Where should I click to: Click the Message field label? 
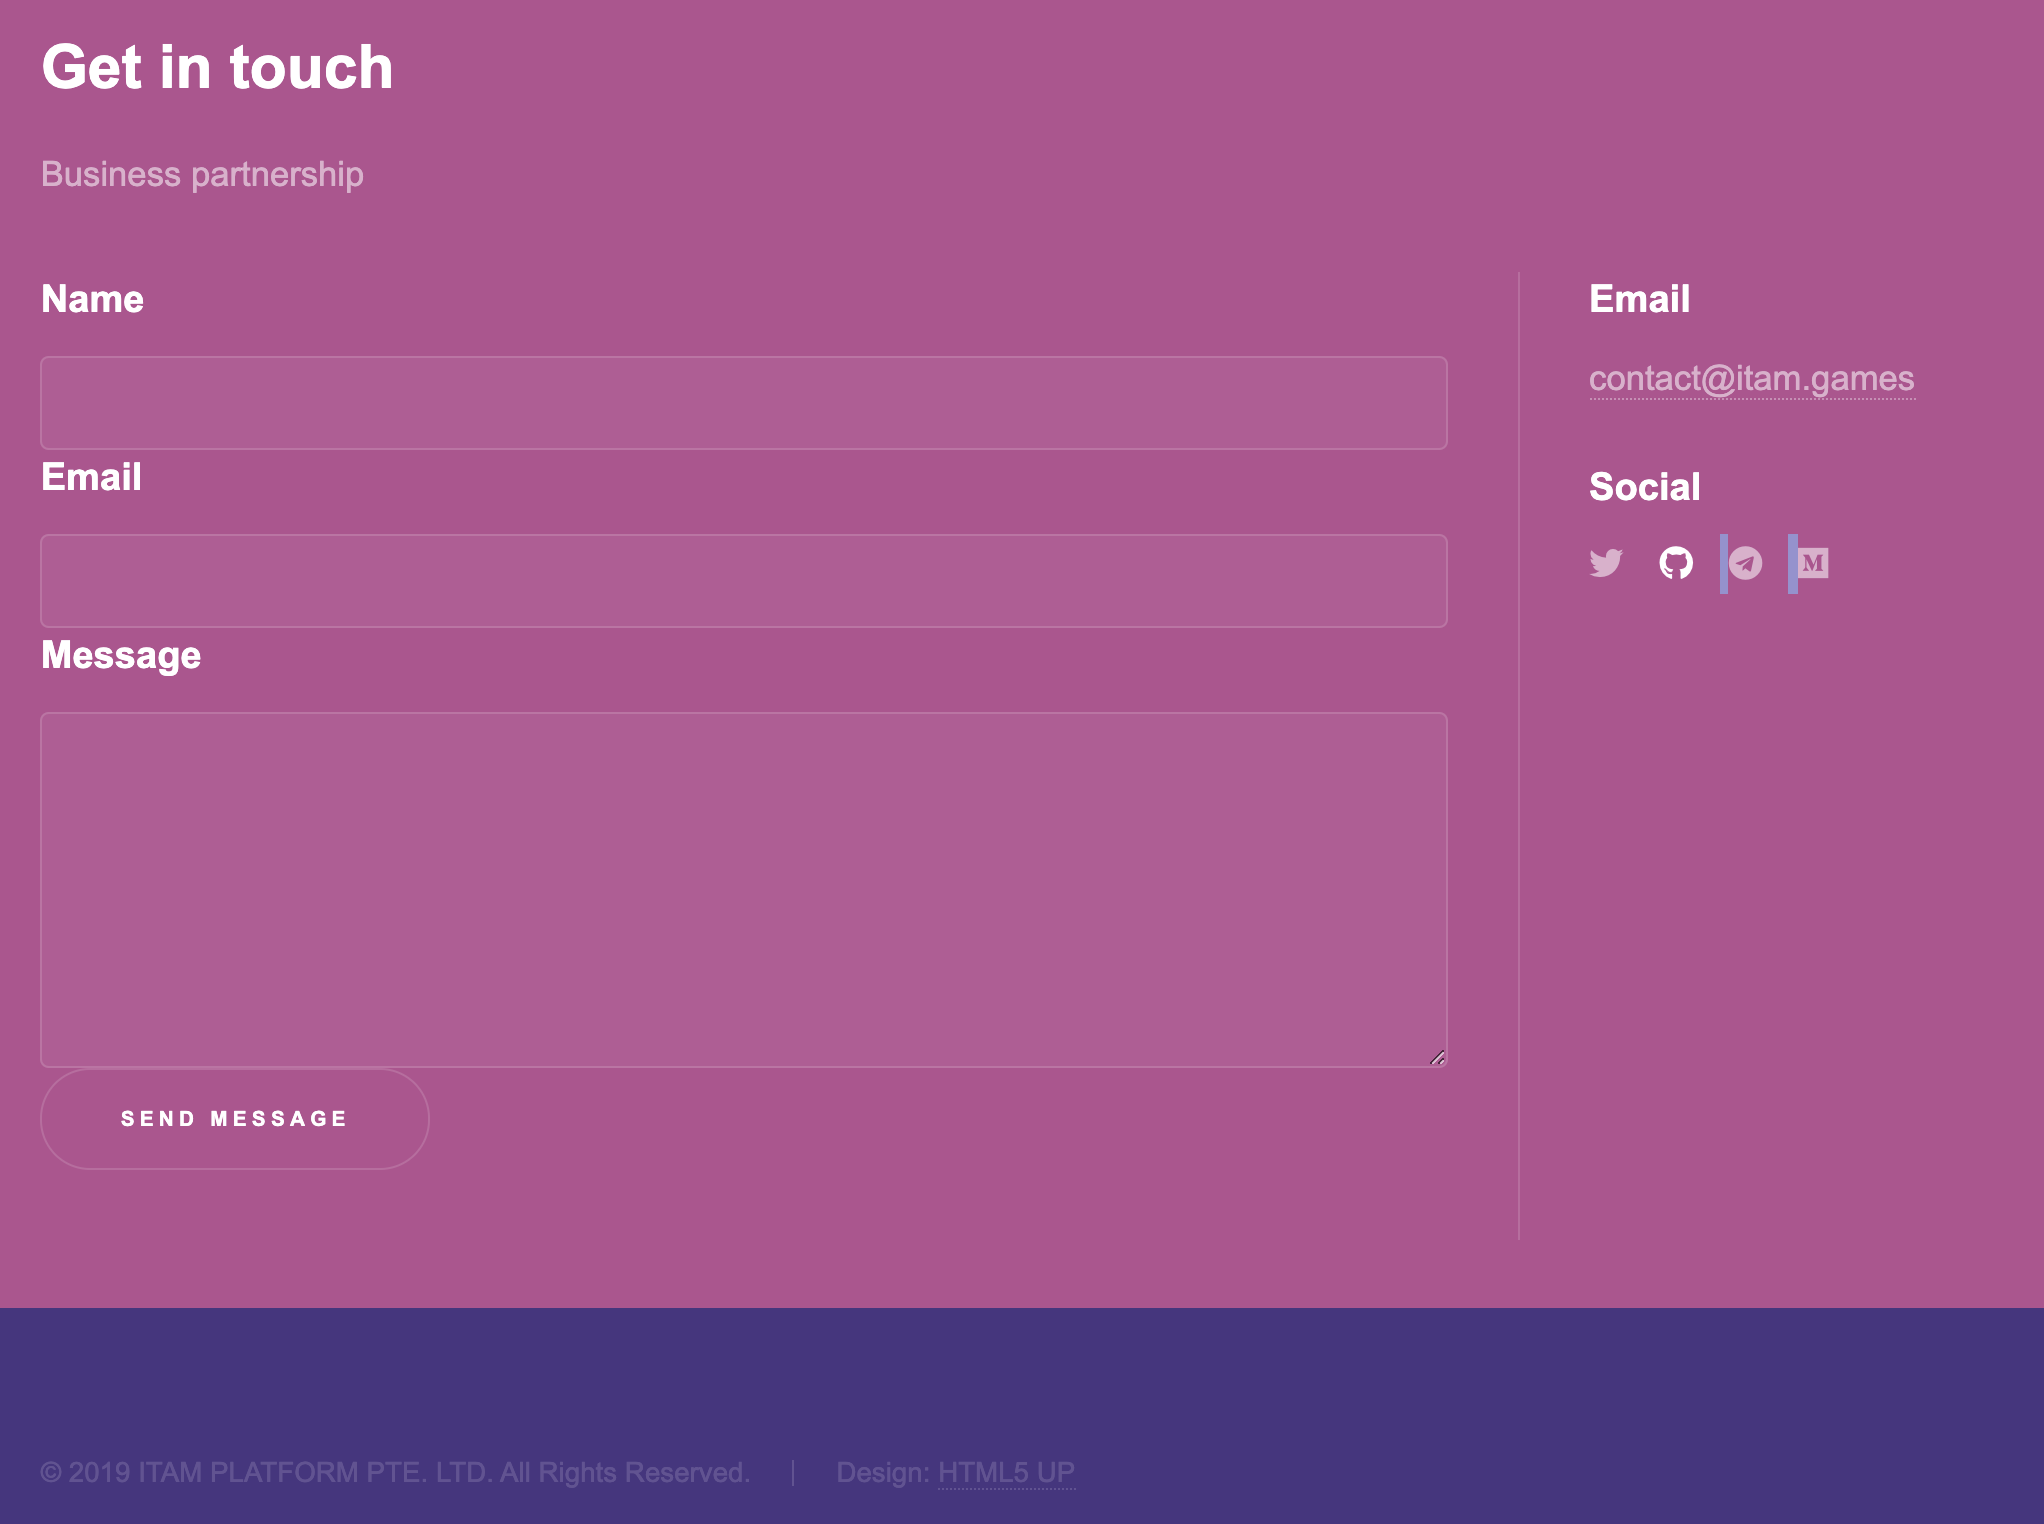pos(121,655)
